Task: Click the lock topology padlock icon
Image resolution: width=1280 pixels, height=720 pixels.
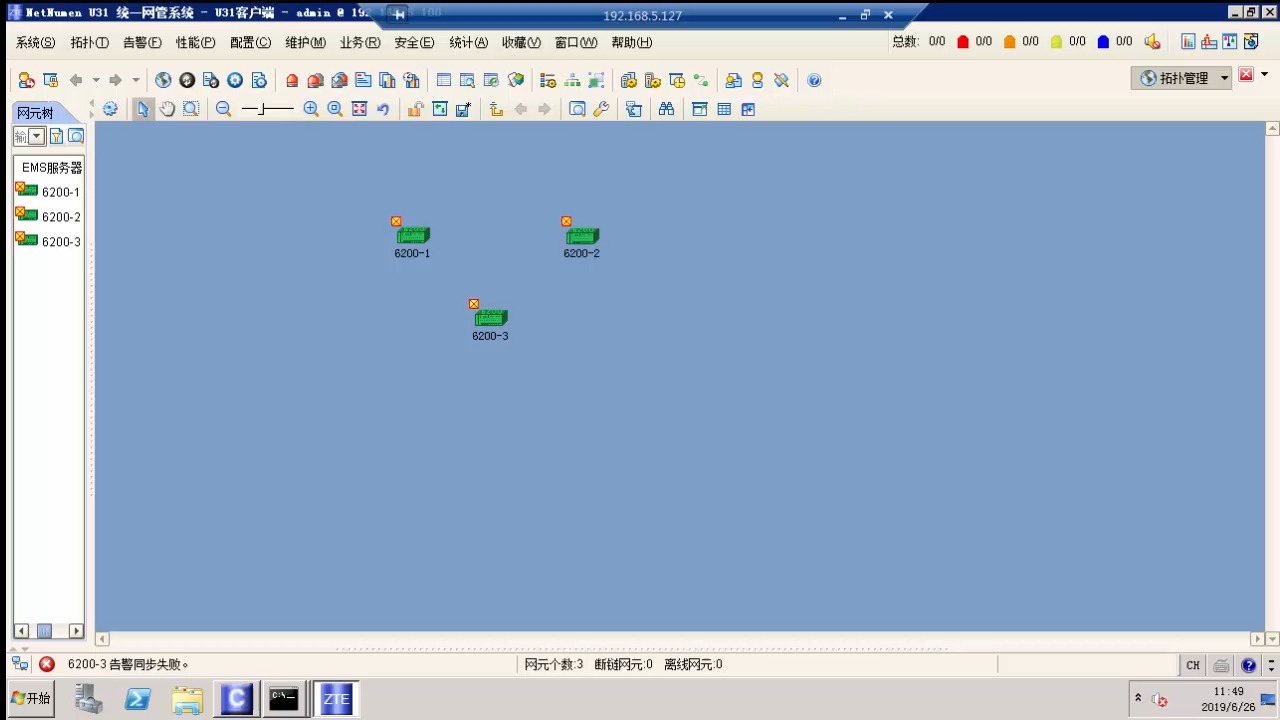Action: tap(415, 109)
